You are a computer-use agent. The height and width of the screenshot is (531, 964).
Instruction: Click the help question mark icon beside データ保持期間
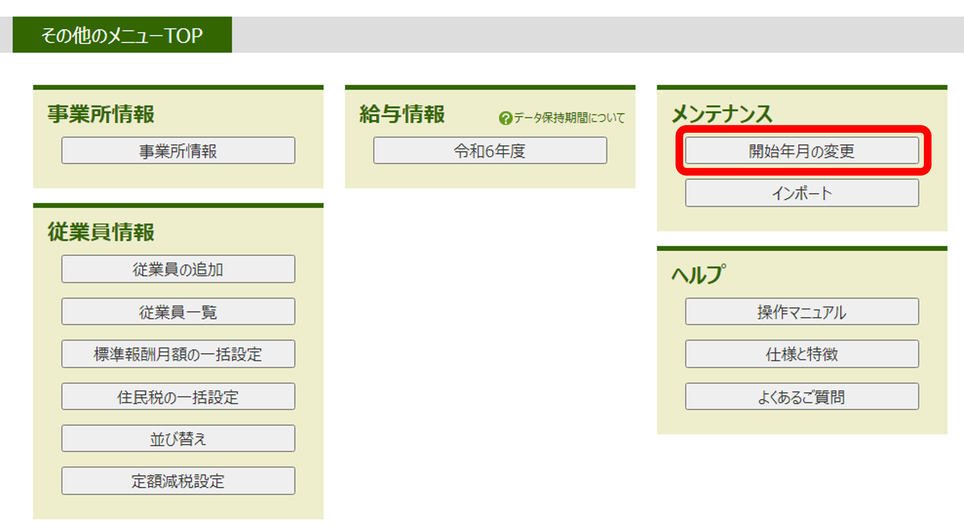(x=505, y=118)
